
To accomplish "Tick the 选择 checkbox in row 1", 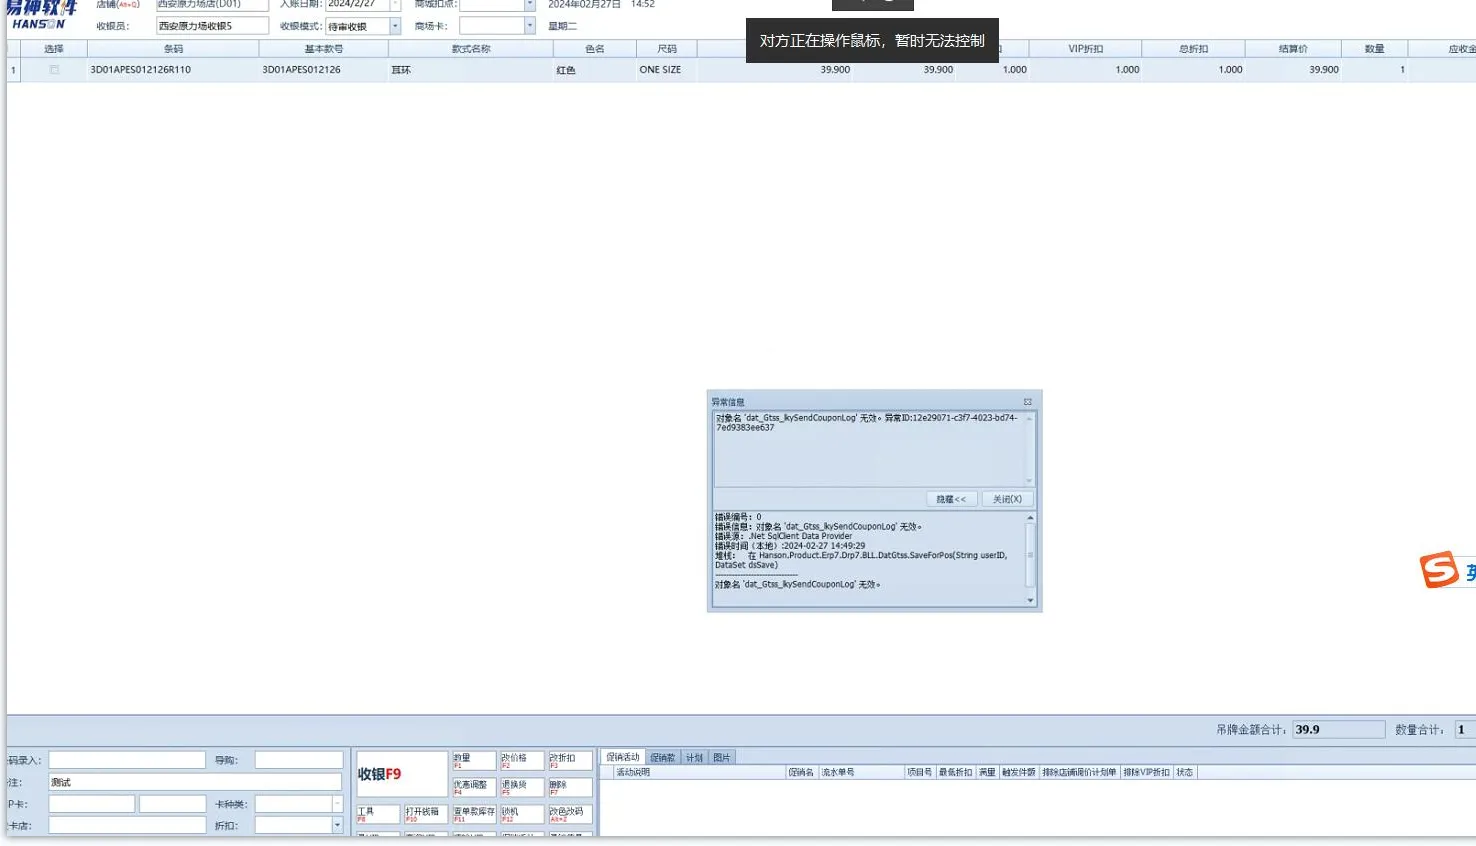I will (x=54, y=70).
